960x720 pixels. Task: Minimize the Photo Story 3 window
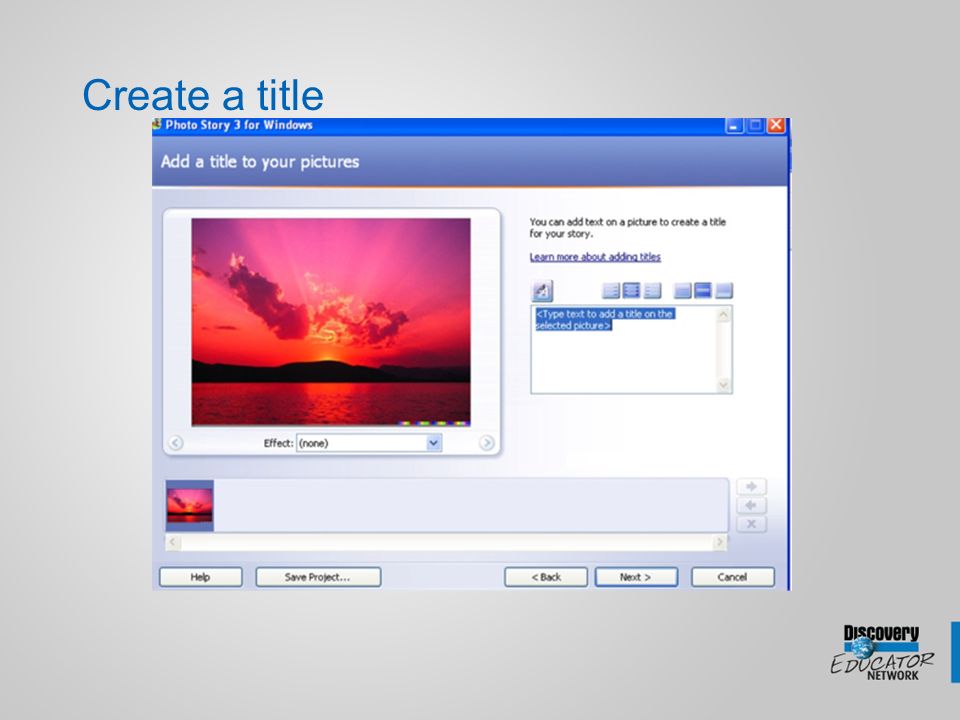click(734, 126)
